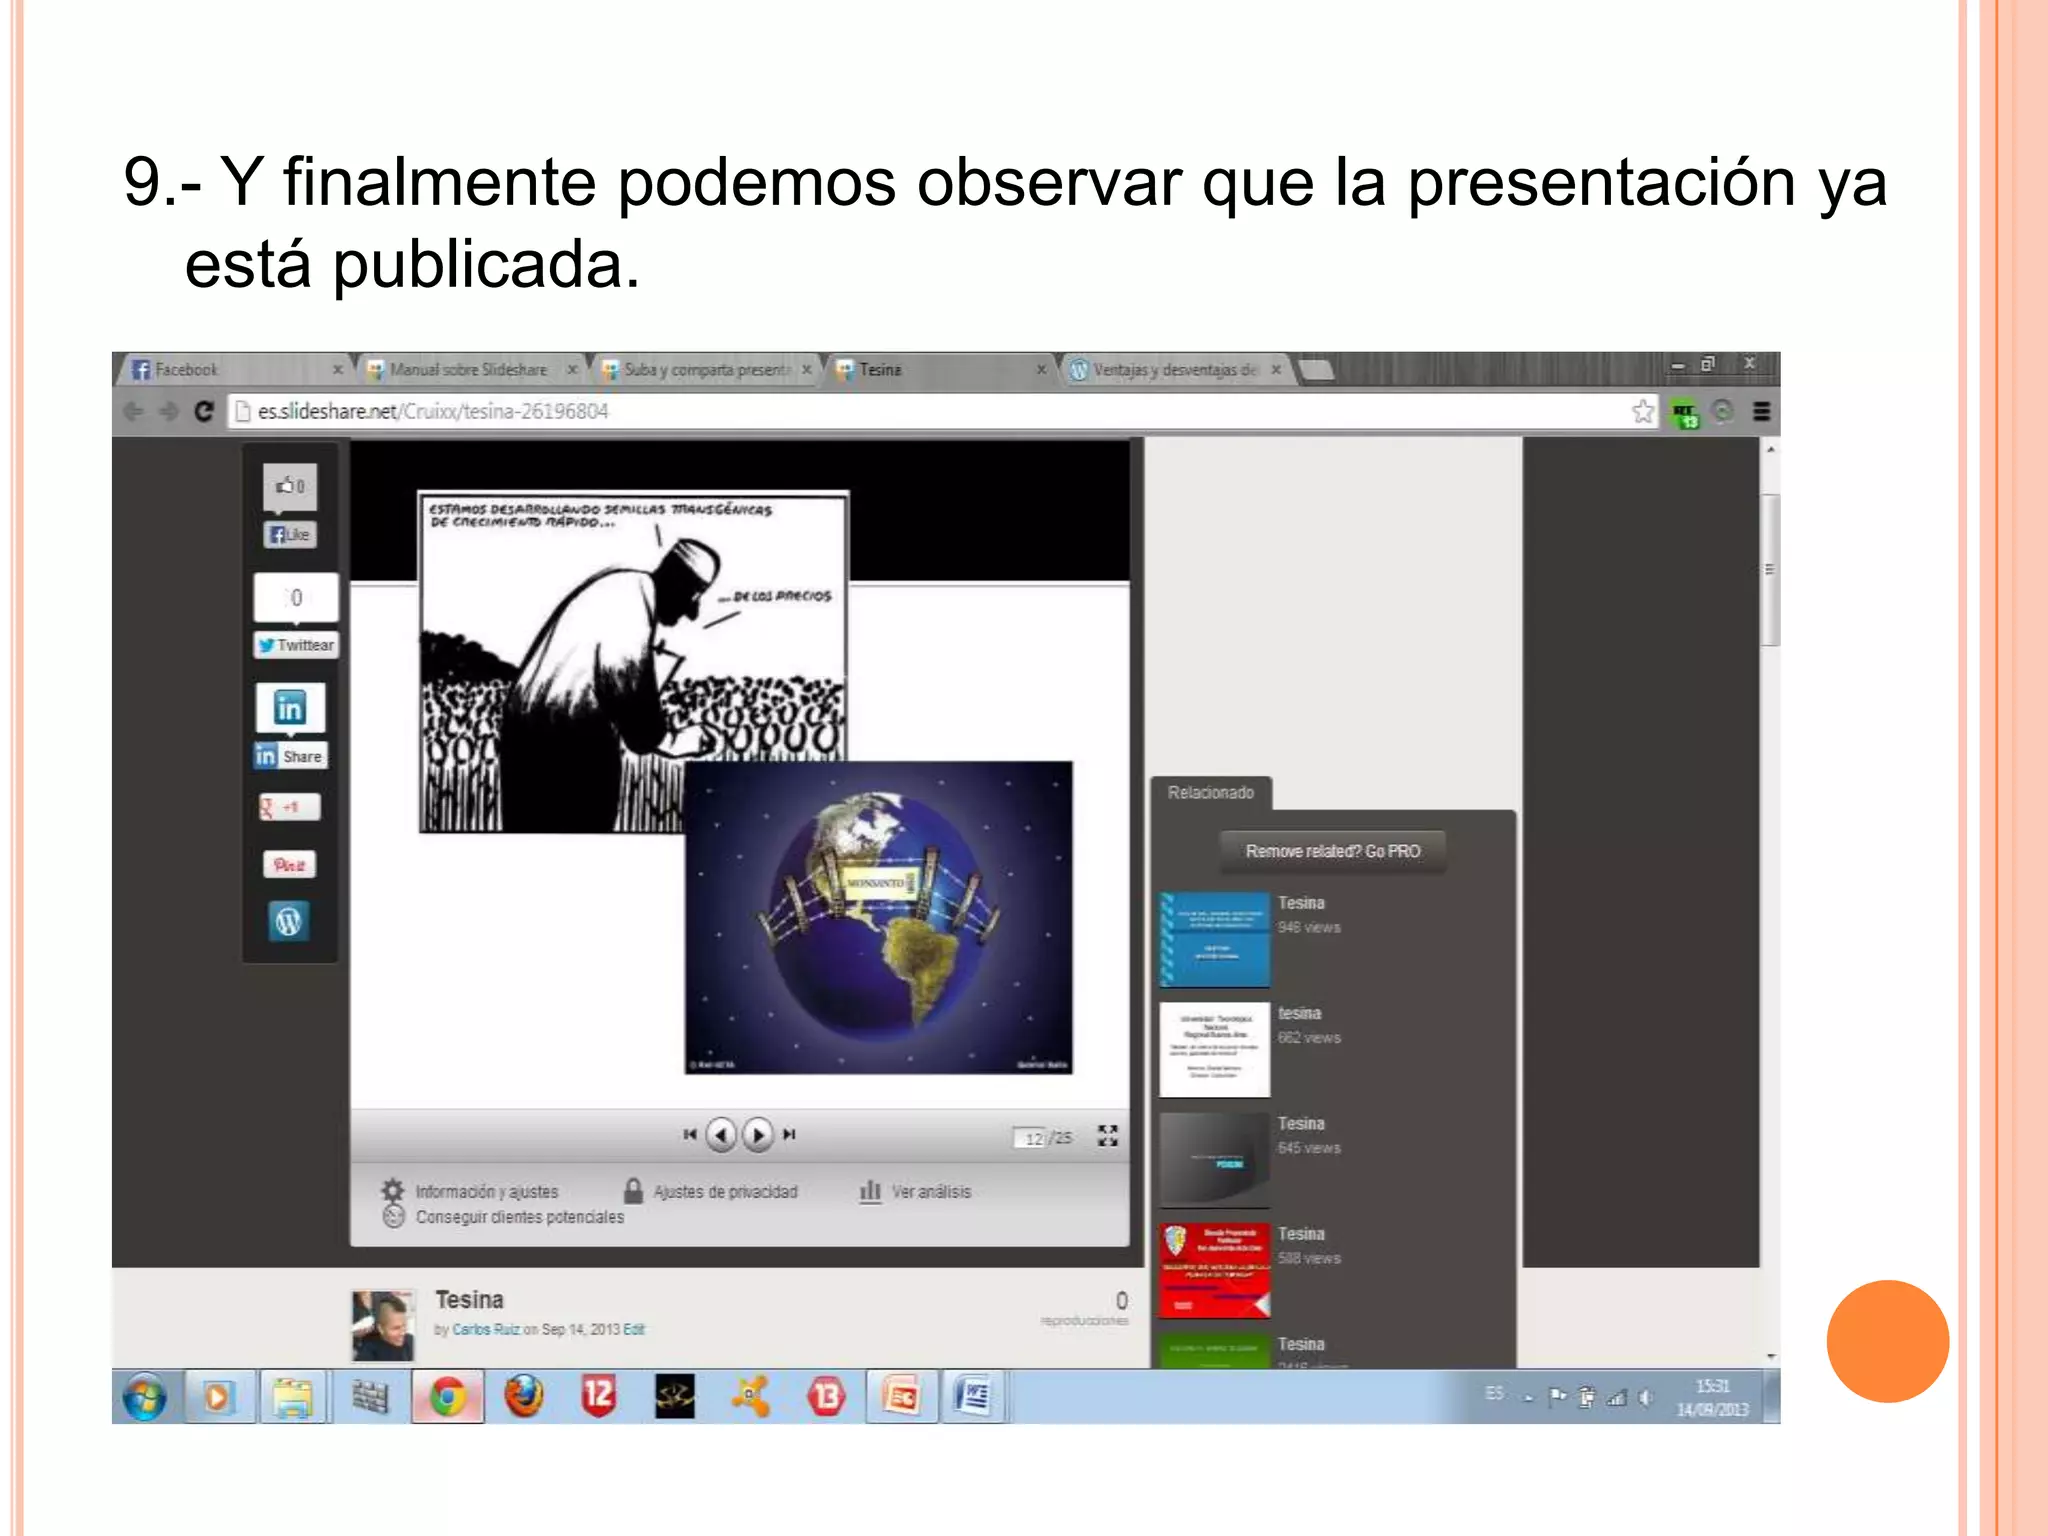Click the browser back arrow

[133, 411]
